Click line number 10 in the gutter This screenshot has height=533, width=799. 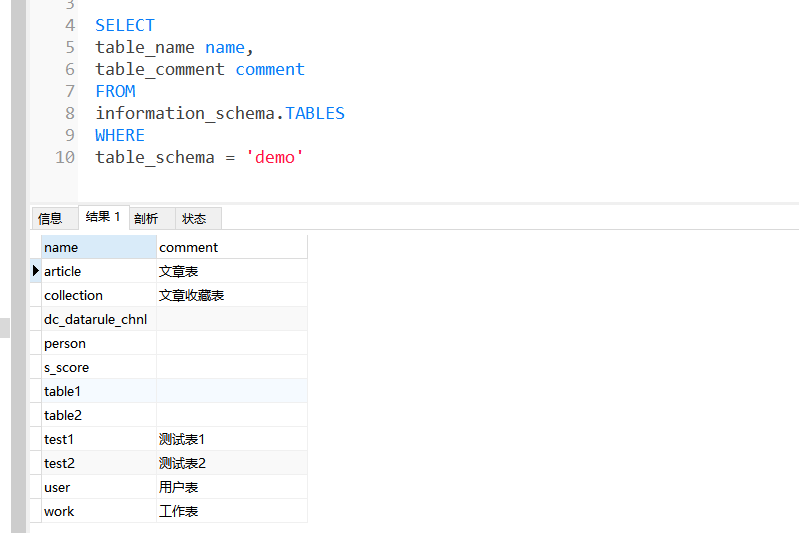pyautogui.click(x=65, y=157)
